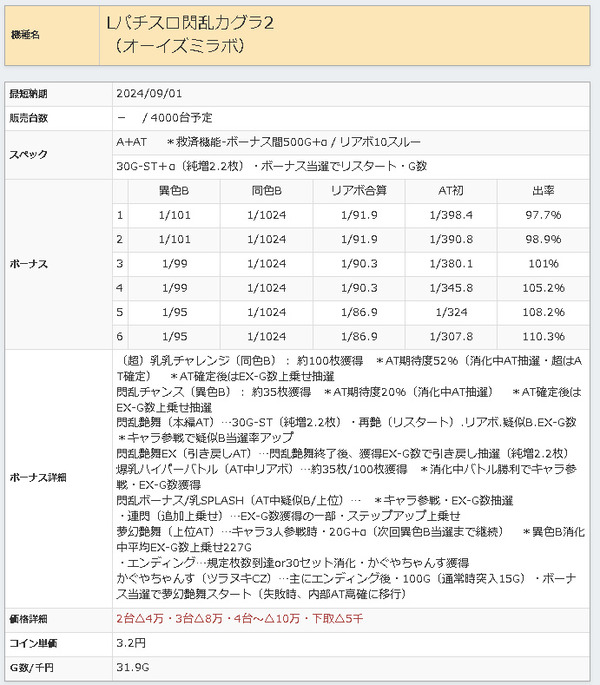Click setting number 4 in bonus table
This screenshot has width=600, height=685.
click(120, 288)
